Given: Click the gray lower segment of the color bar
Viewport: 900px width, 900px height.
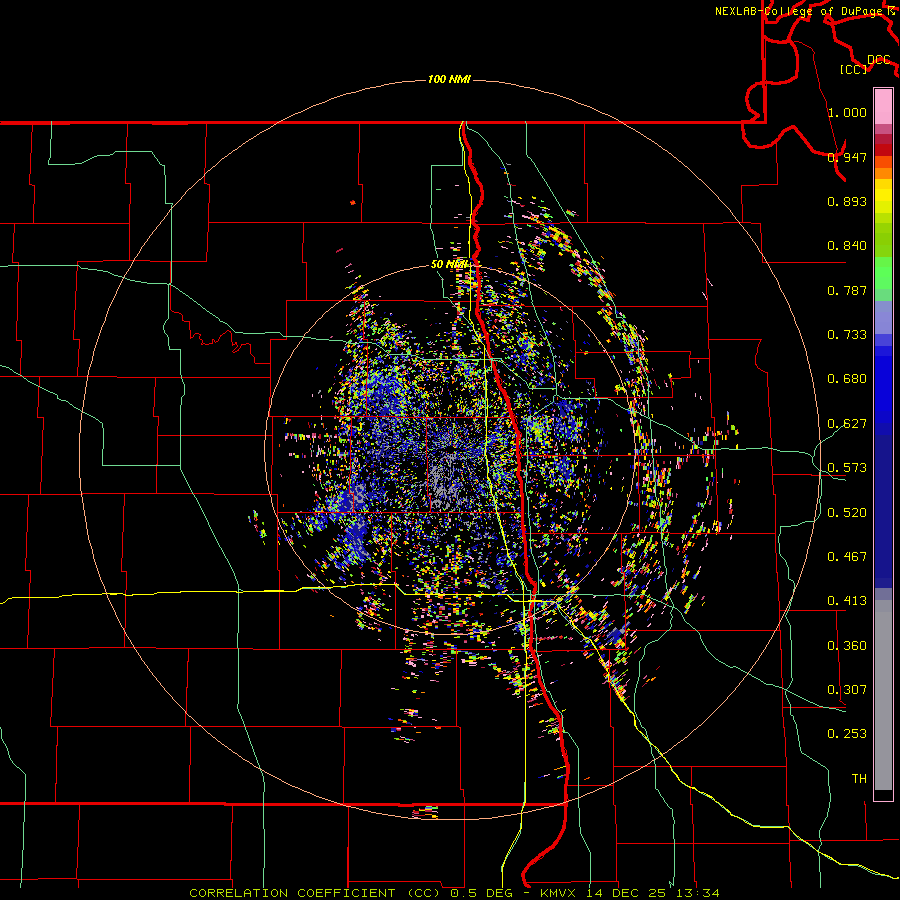Looking at the screenshot, I should click(883, 695).
